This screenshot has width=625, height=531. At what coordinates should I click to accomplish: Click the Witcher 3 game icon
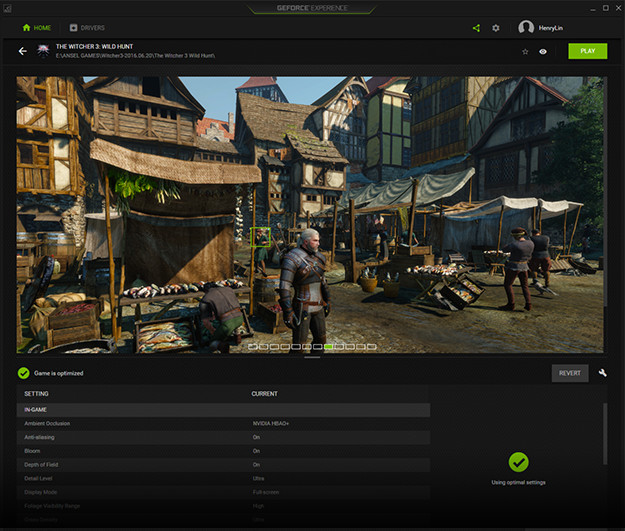click(43, 51)
